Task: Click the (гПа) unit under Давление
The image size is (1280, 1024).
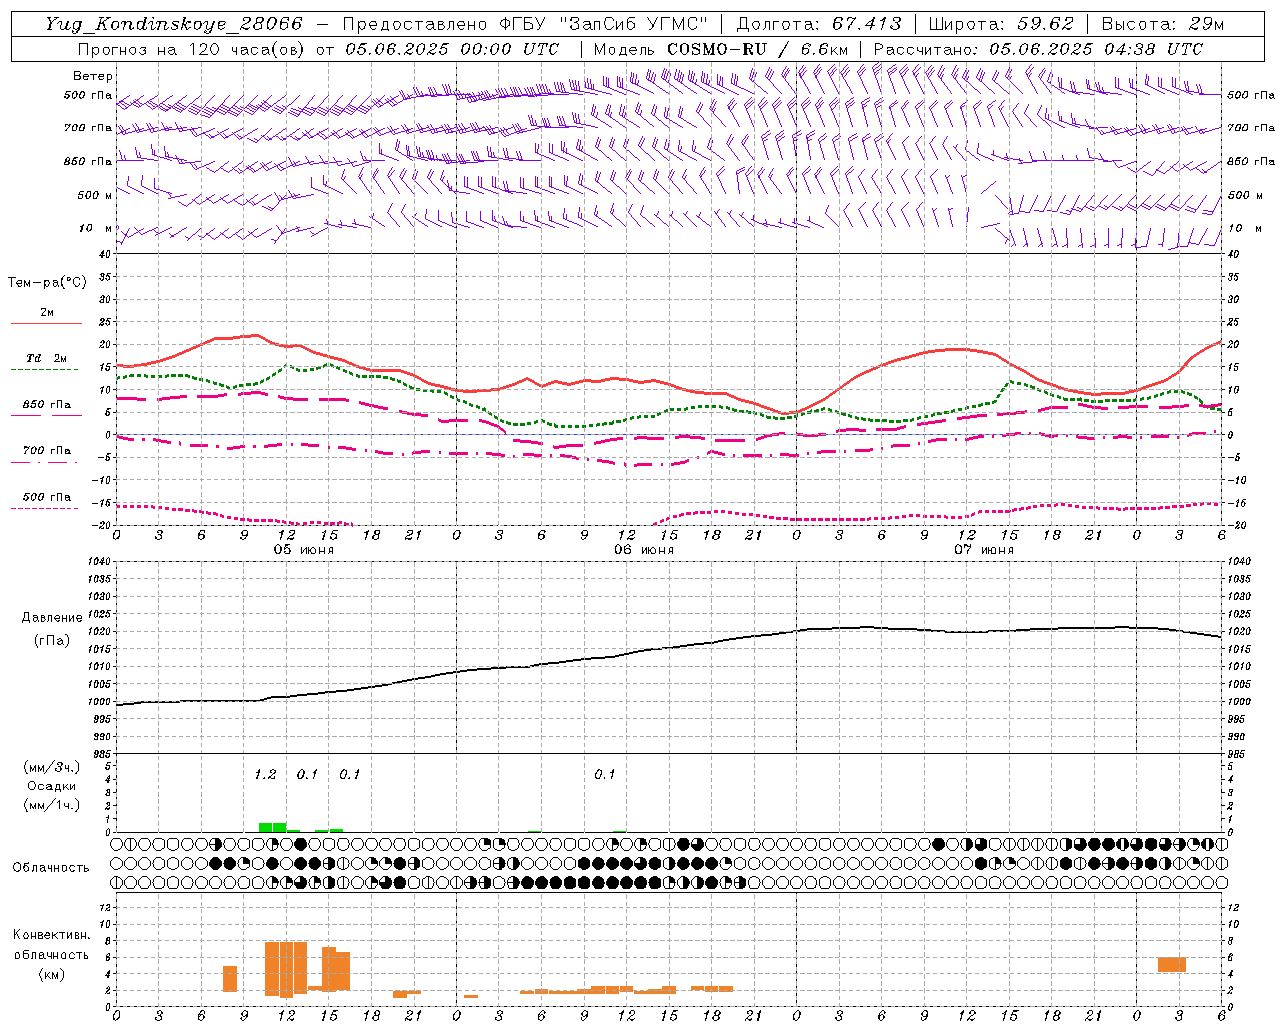Action: click(x=52, y=641)
